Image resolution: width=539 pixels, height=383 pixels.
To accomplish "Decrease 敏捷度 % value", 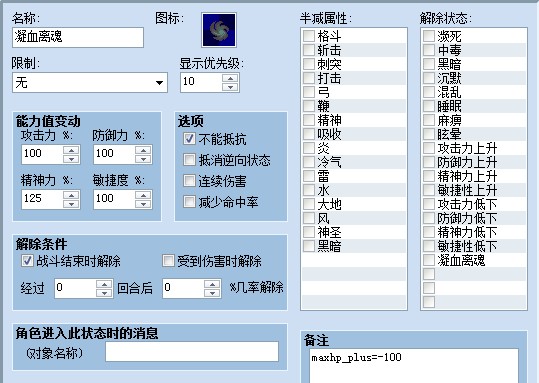I will pyautogui.click(x=143, y=204).
